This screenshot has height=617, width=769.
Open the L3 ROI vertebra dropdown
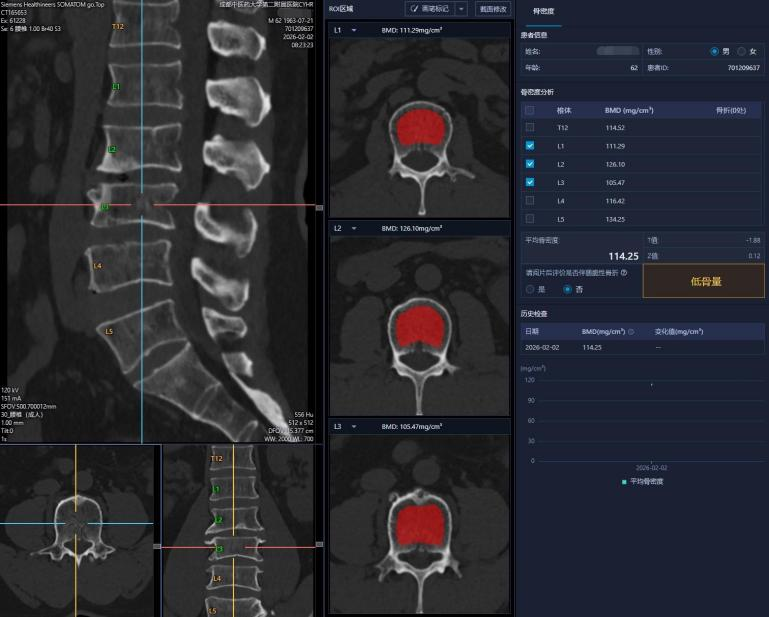point(353,426)
